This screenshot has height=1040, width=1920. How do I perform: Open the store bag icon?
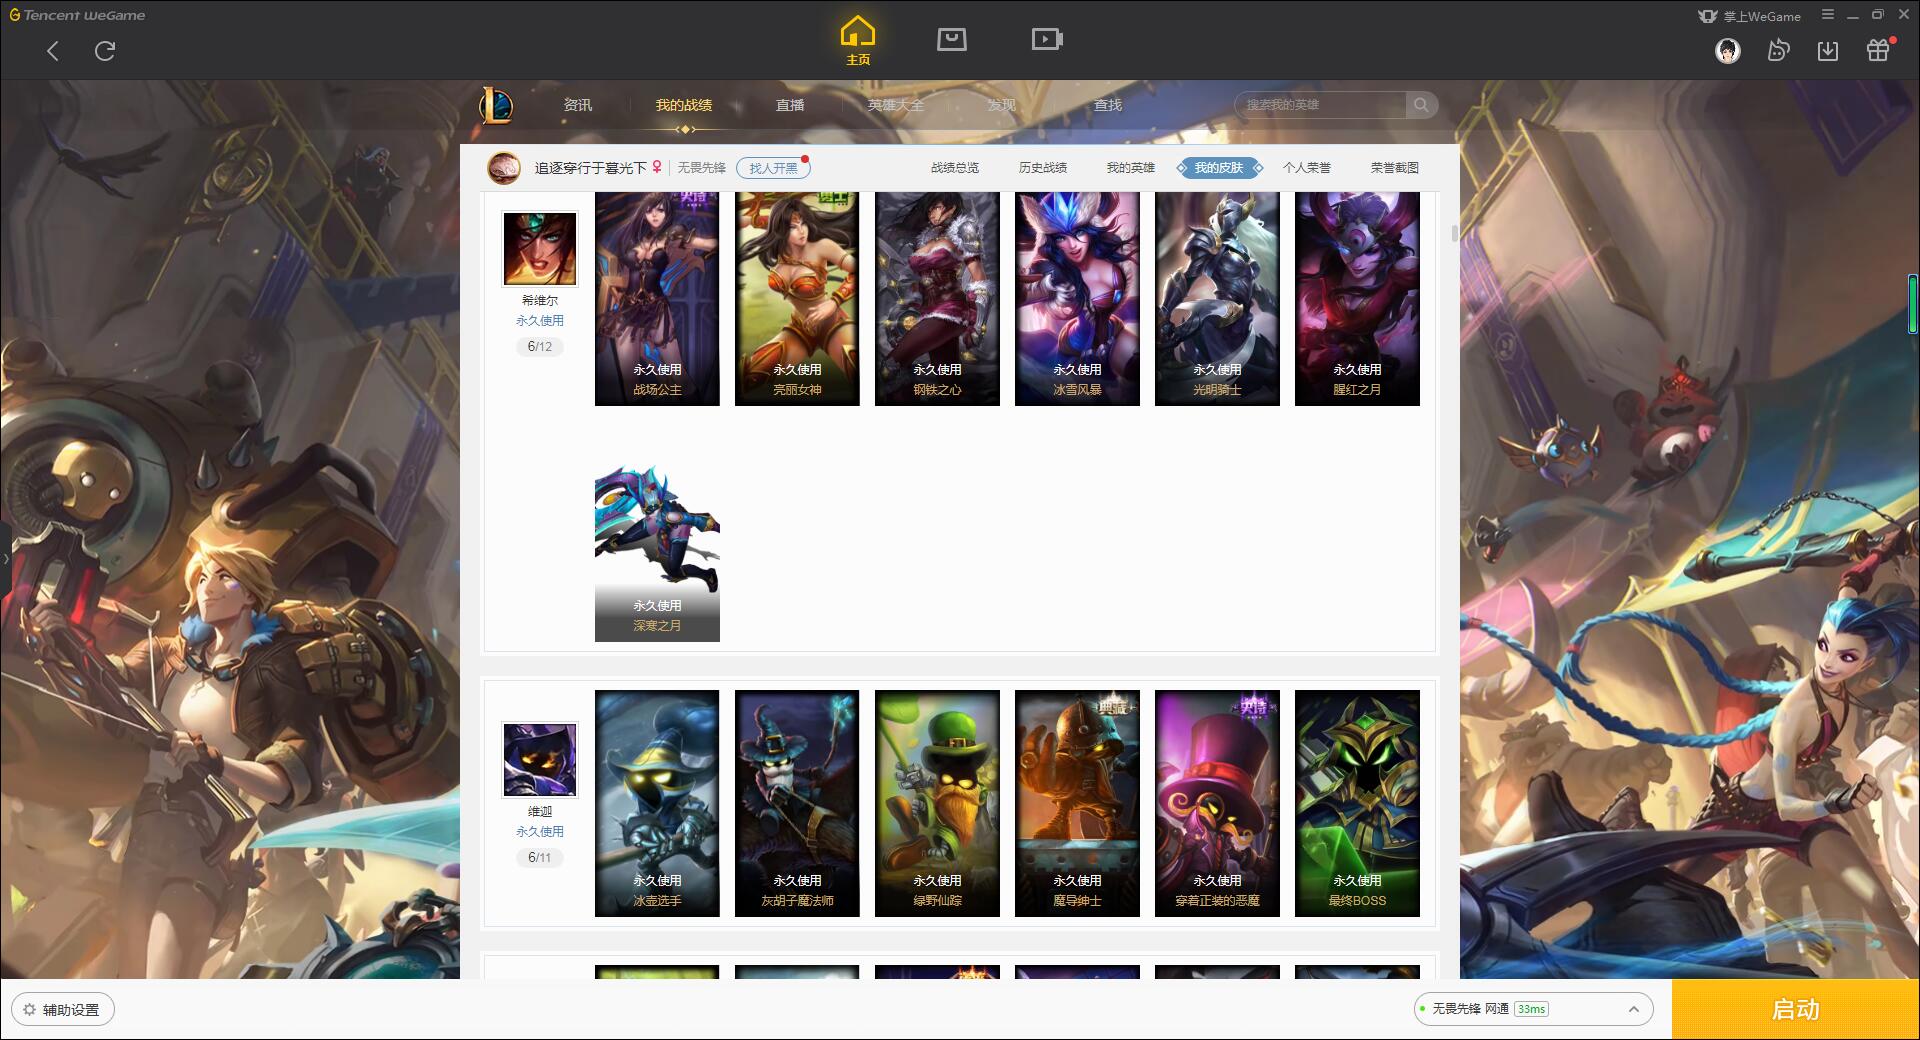pyautogui.click(x=951, y=39)
